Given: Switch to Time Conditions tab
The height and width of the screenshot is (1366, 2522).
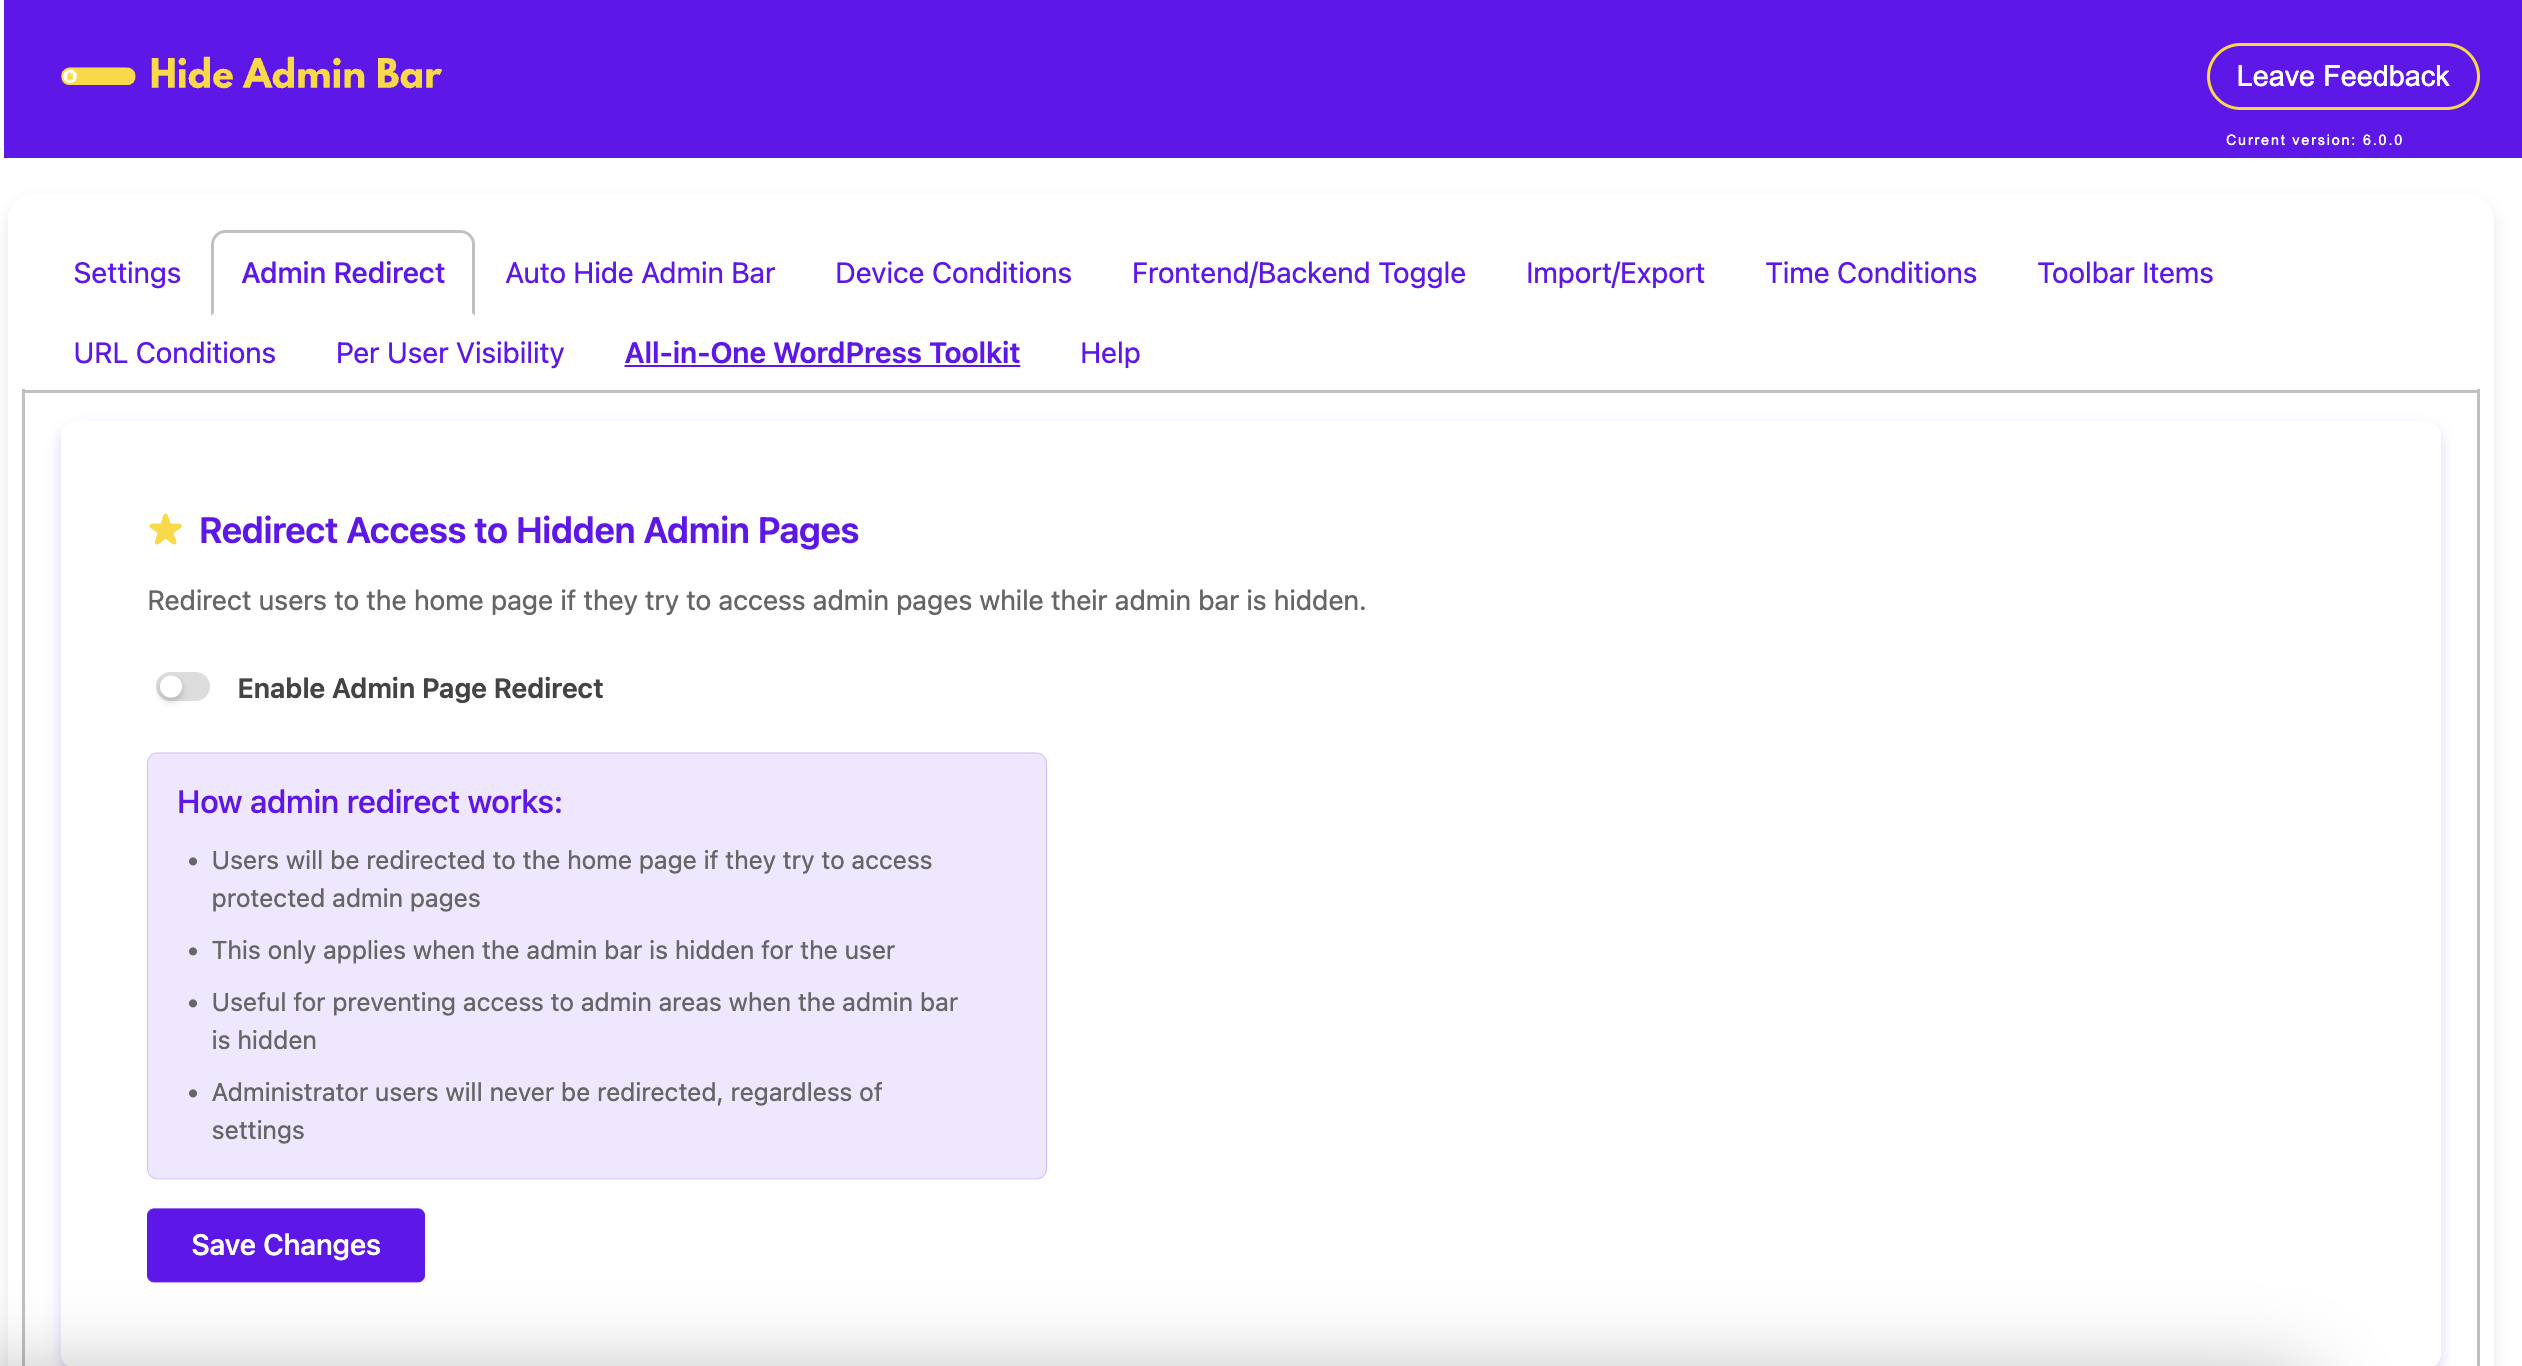Looking at the screenshot, I should [1871, 273].
